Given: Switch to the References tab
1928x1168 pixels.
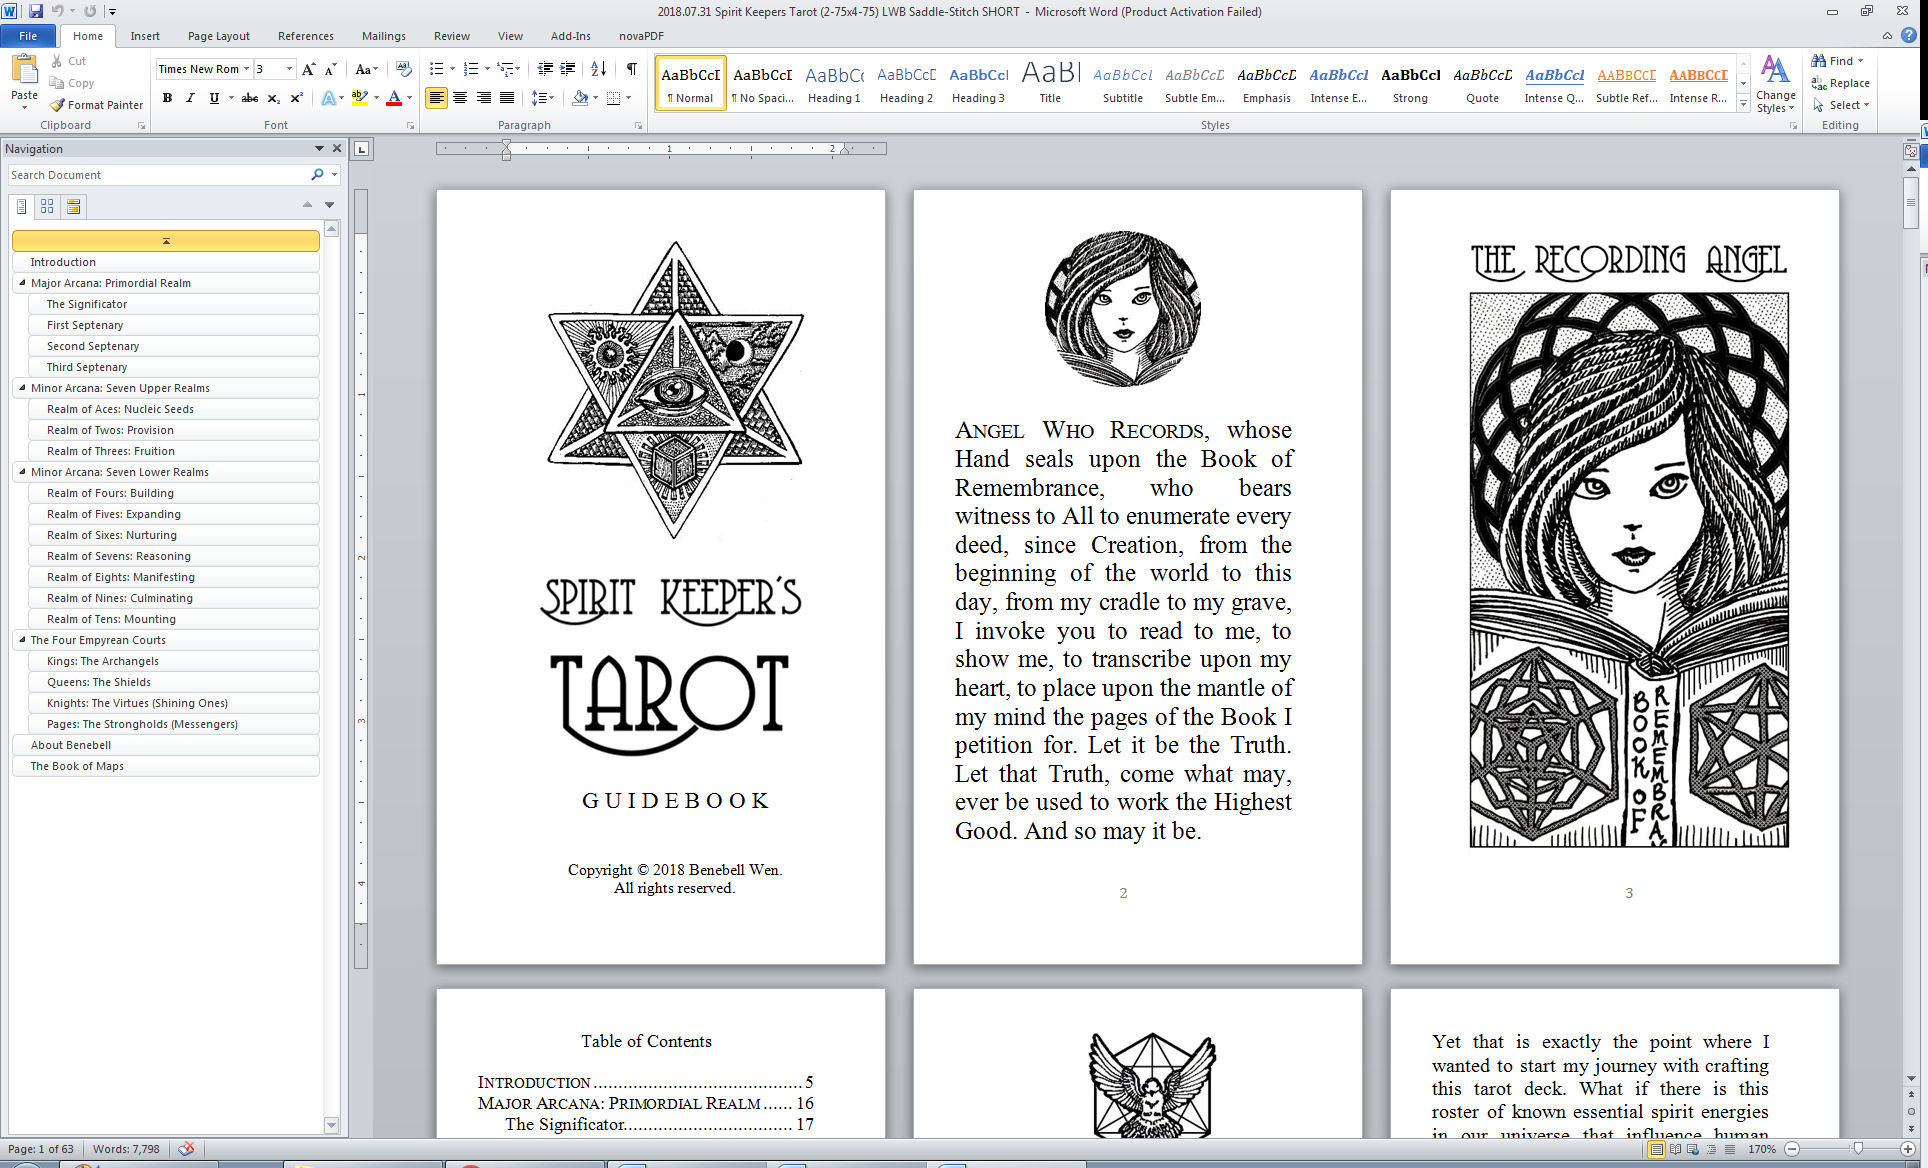Looking at the screenshot, I should [305, 36].
